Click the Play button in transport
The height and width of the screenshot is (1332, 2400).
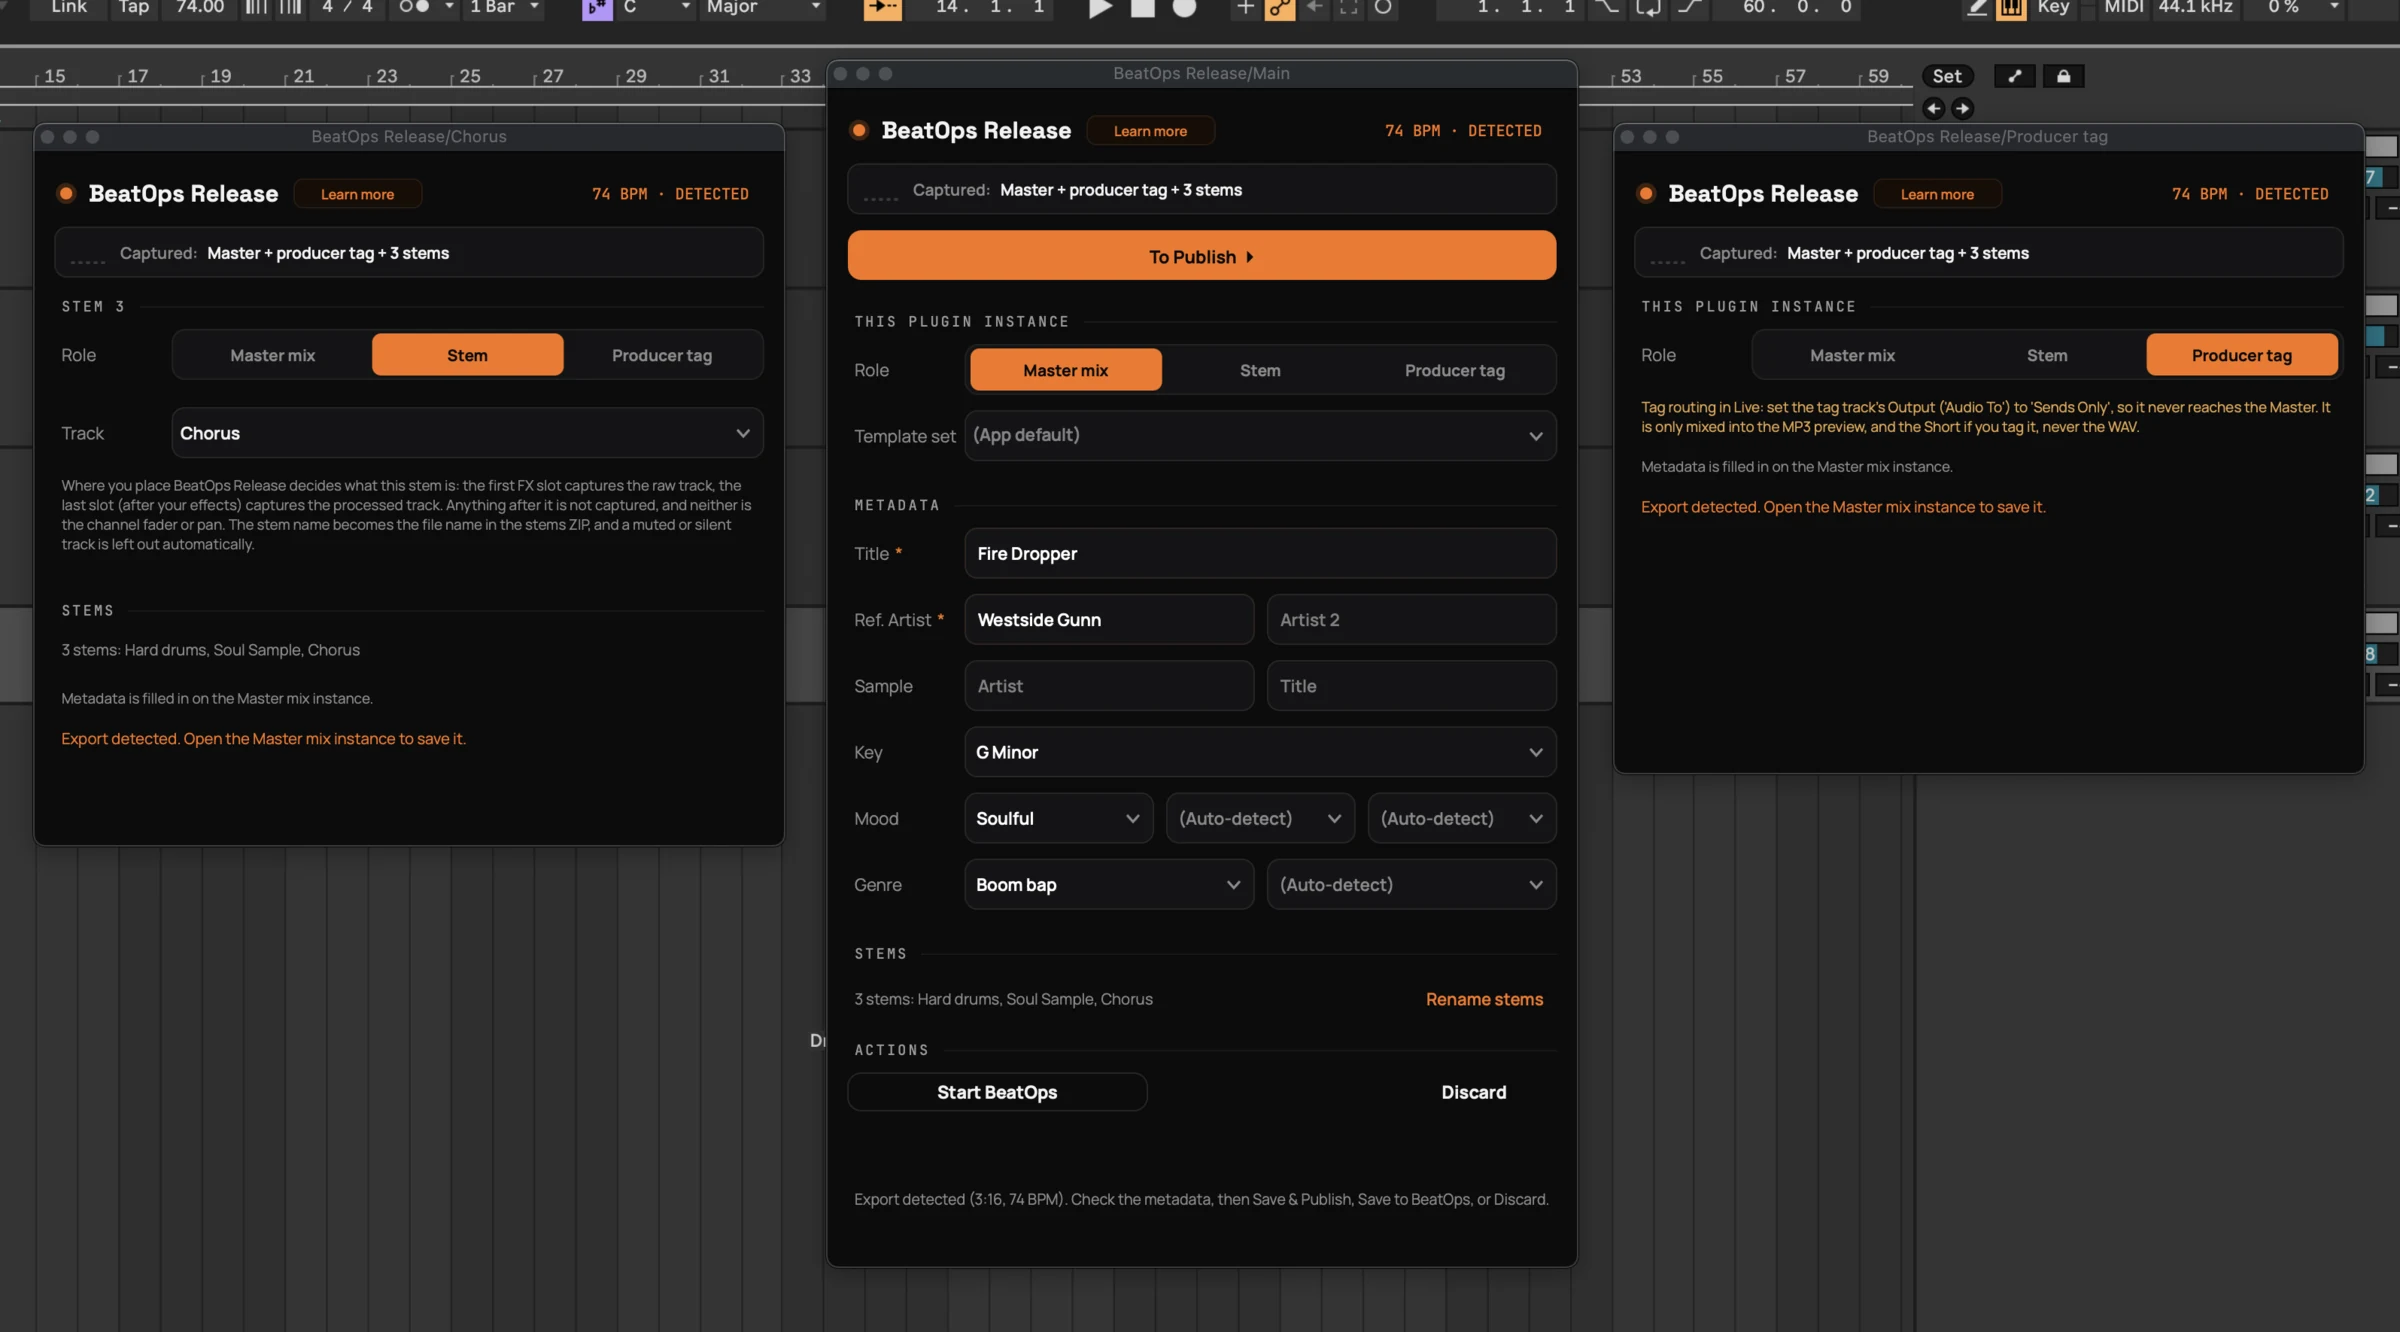1100,8
